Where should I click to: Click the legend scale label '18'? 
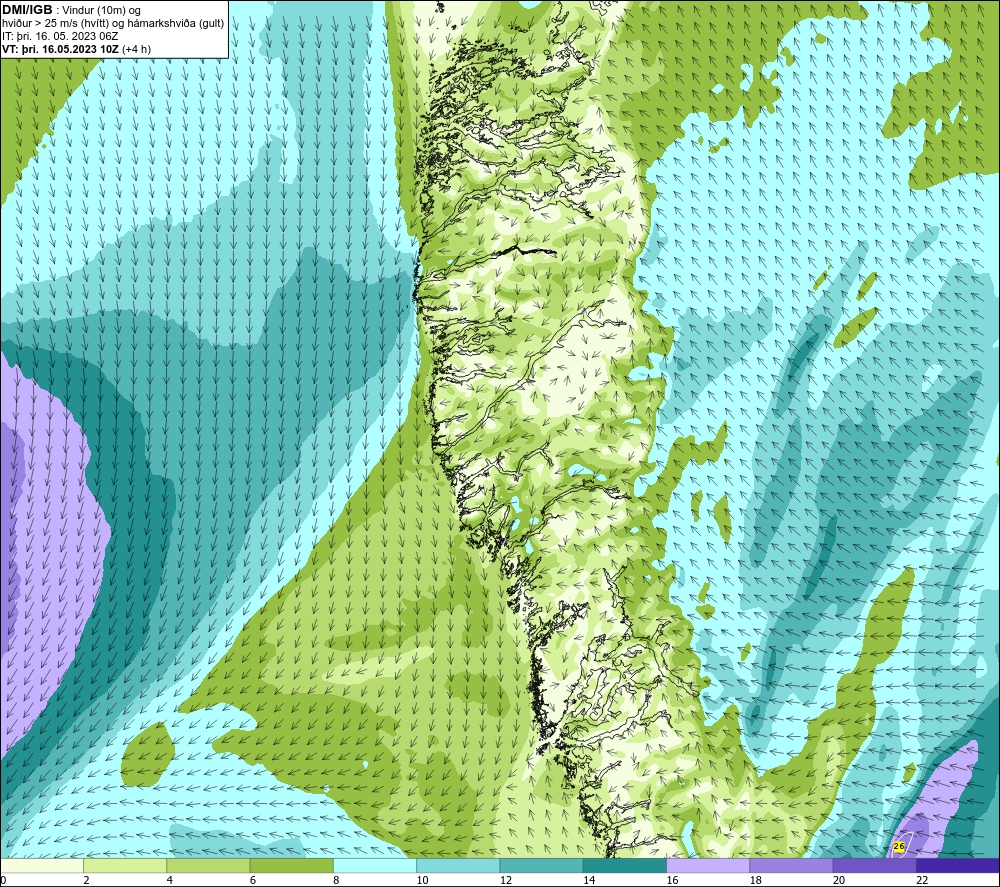(755, 880)
